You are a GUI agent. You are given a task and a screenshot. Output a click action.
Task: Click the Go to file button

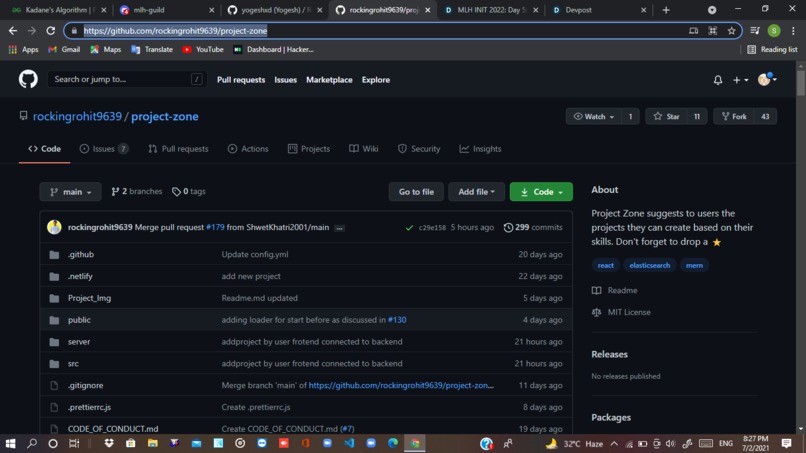tap(416, 192)
